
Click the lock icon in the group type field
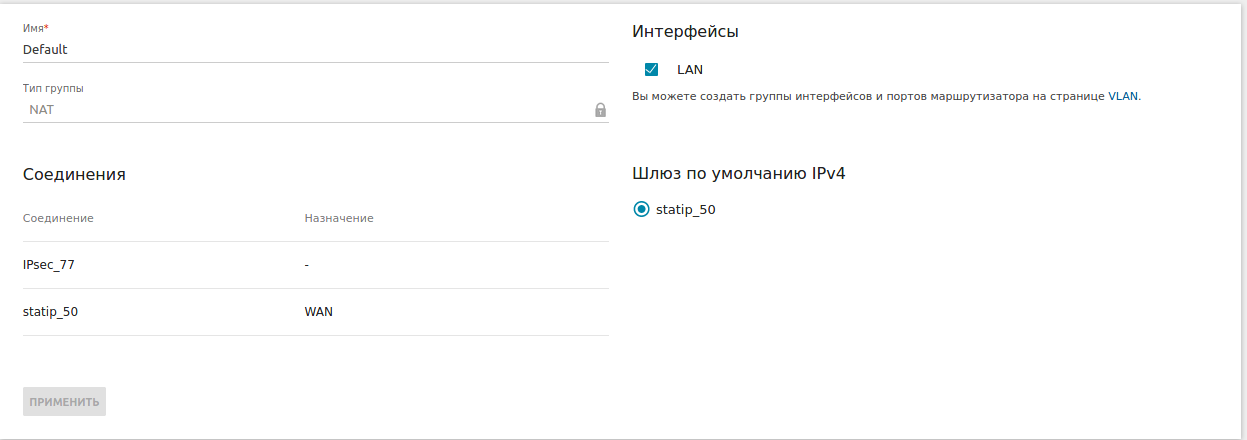(600, 110)
